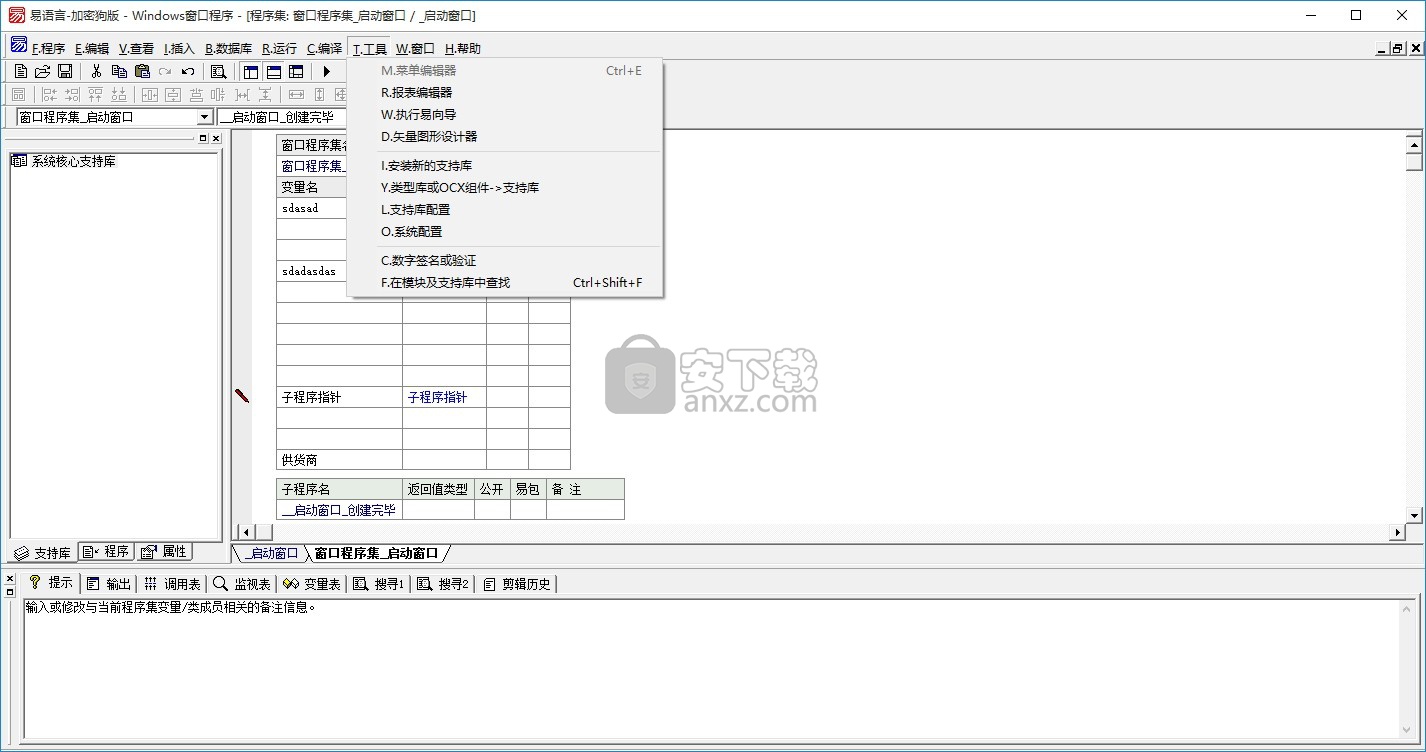Choose I.安装新的支持库 menu entry
1426x752 pixels.
tap(505, 165)
